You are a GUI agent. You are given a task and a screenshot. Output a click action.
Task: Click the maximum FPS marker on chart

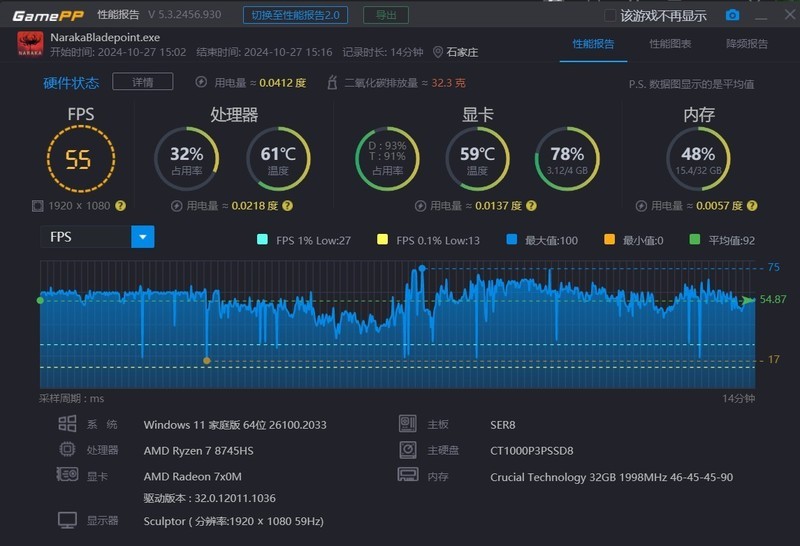422,268
